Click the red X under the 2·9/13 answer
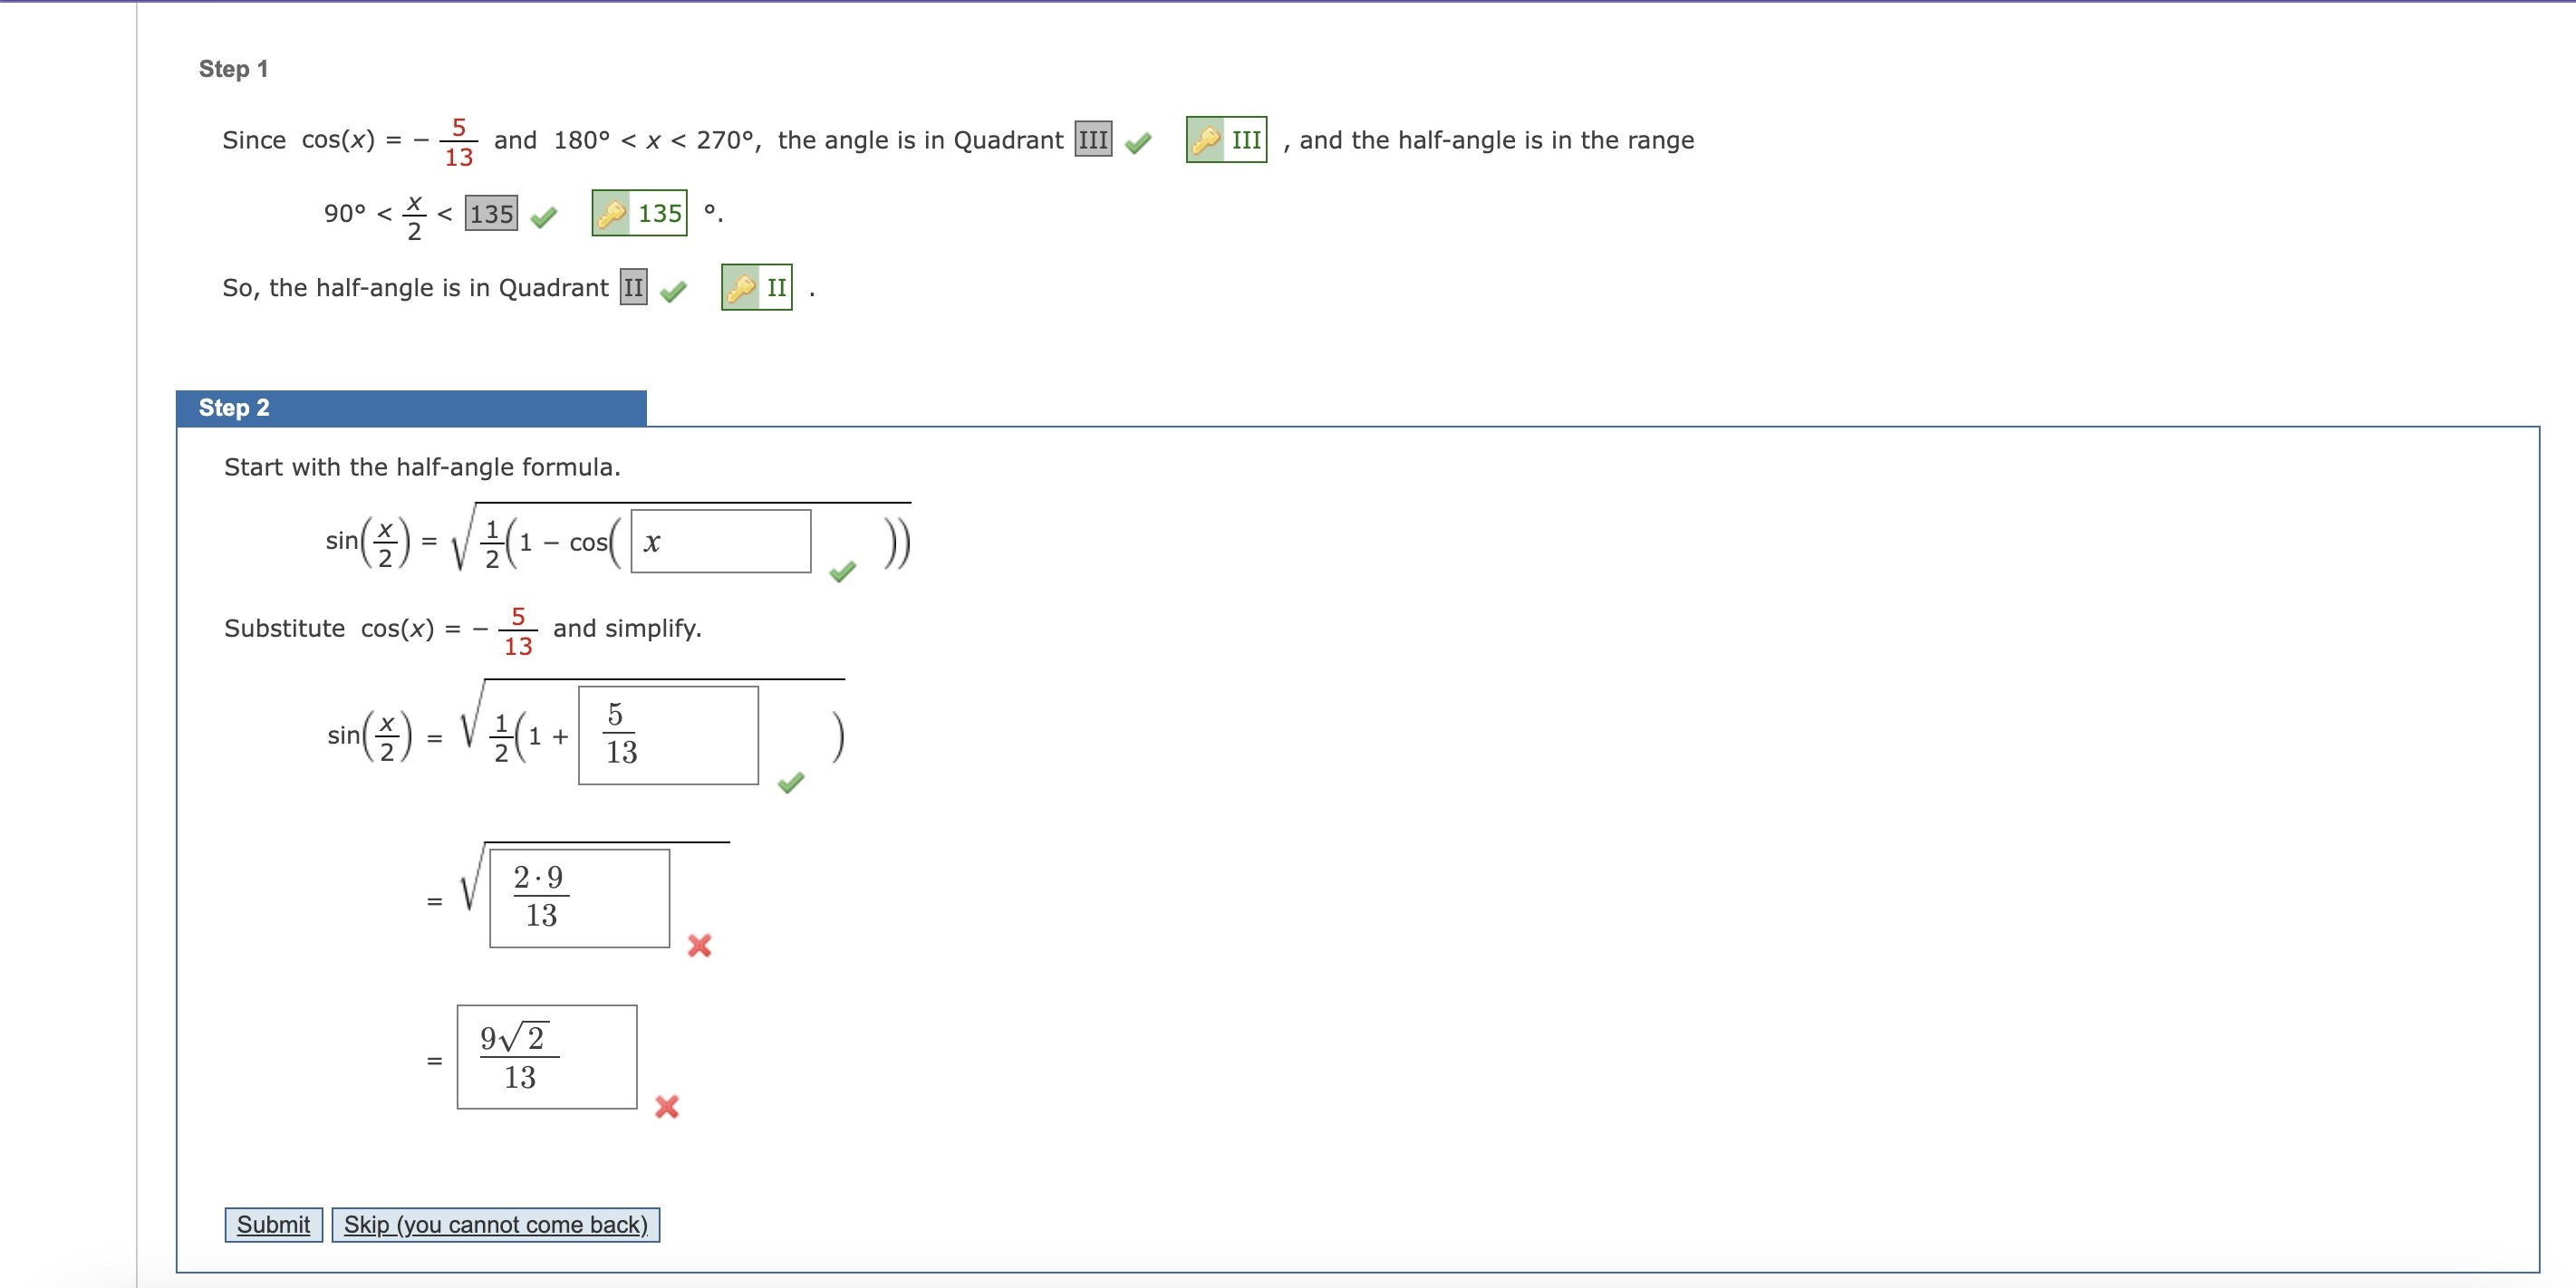The height and width of the screenshot is (1288, 2576). pyautogui.click(x=700, y=945)
